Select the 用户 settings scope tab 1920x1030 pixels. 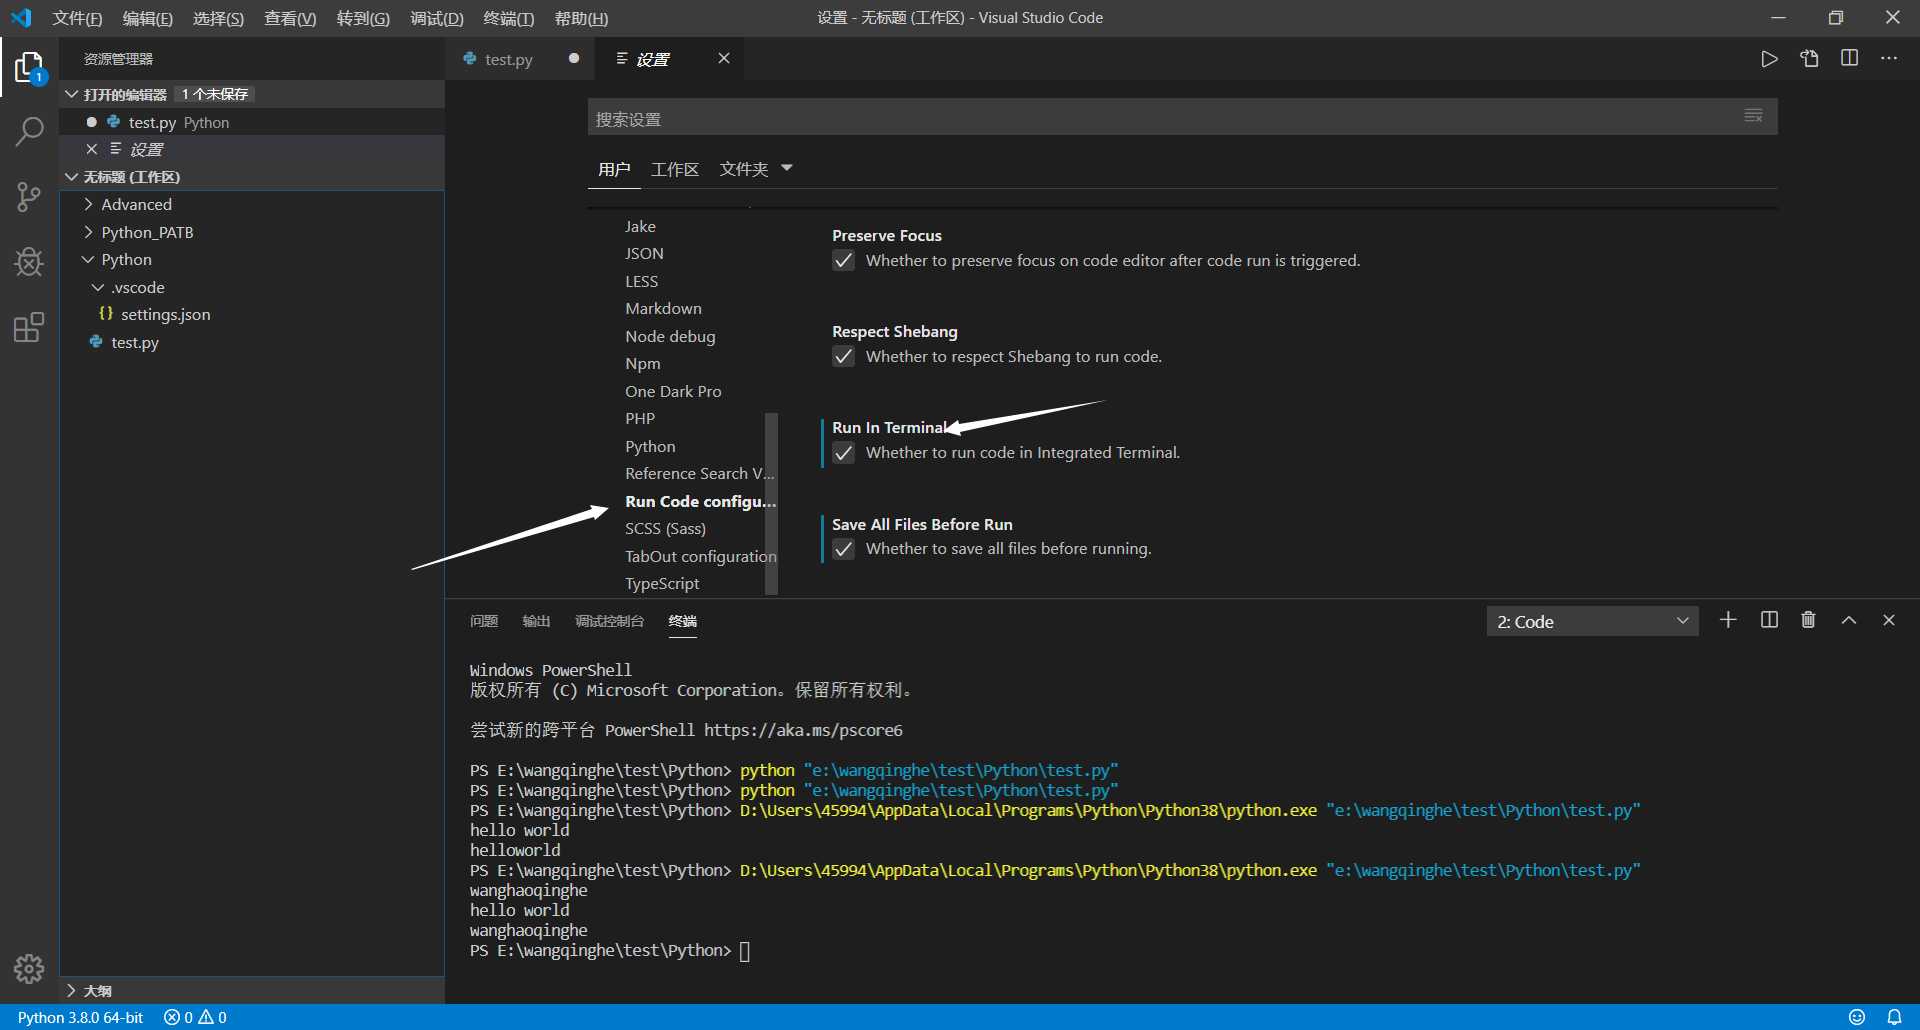click(614, 169)
